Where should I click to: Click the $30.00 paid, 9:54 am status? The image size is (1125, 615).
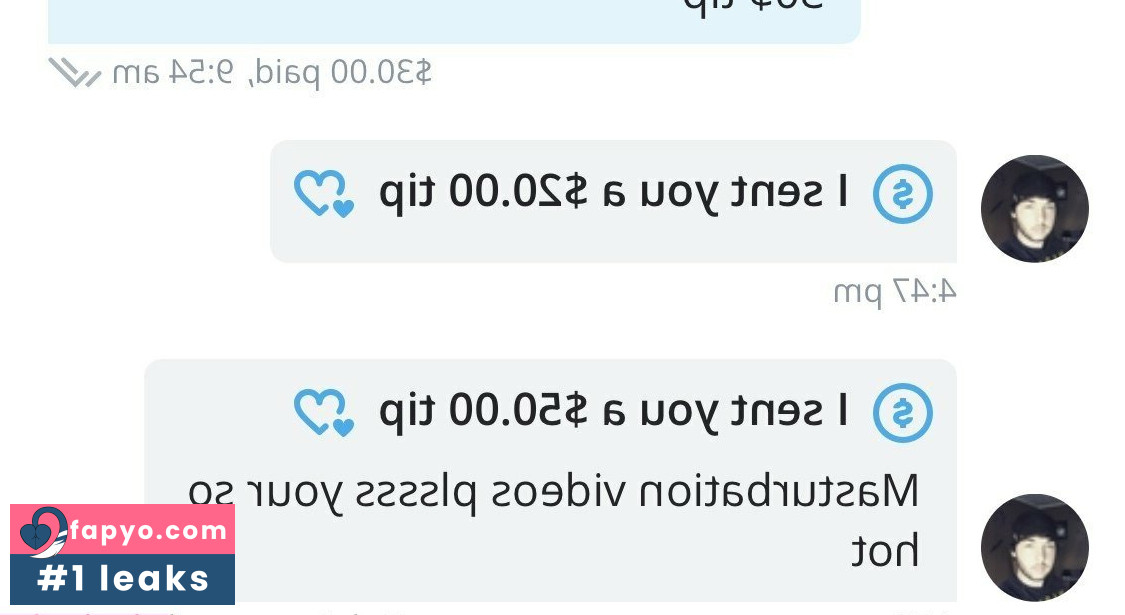pyautogui.click(x=272, y=72)
